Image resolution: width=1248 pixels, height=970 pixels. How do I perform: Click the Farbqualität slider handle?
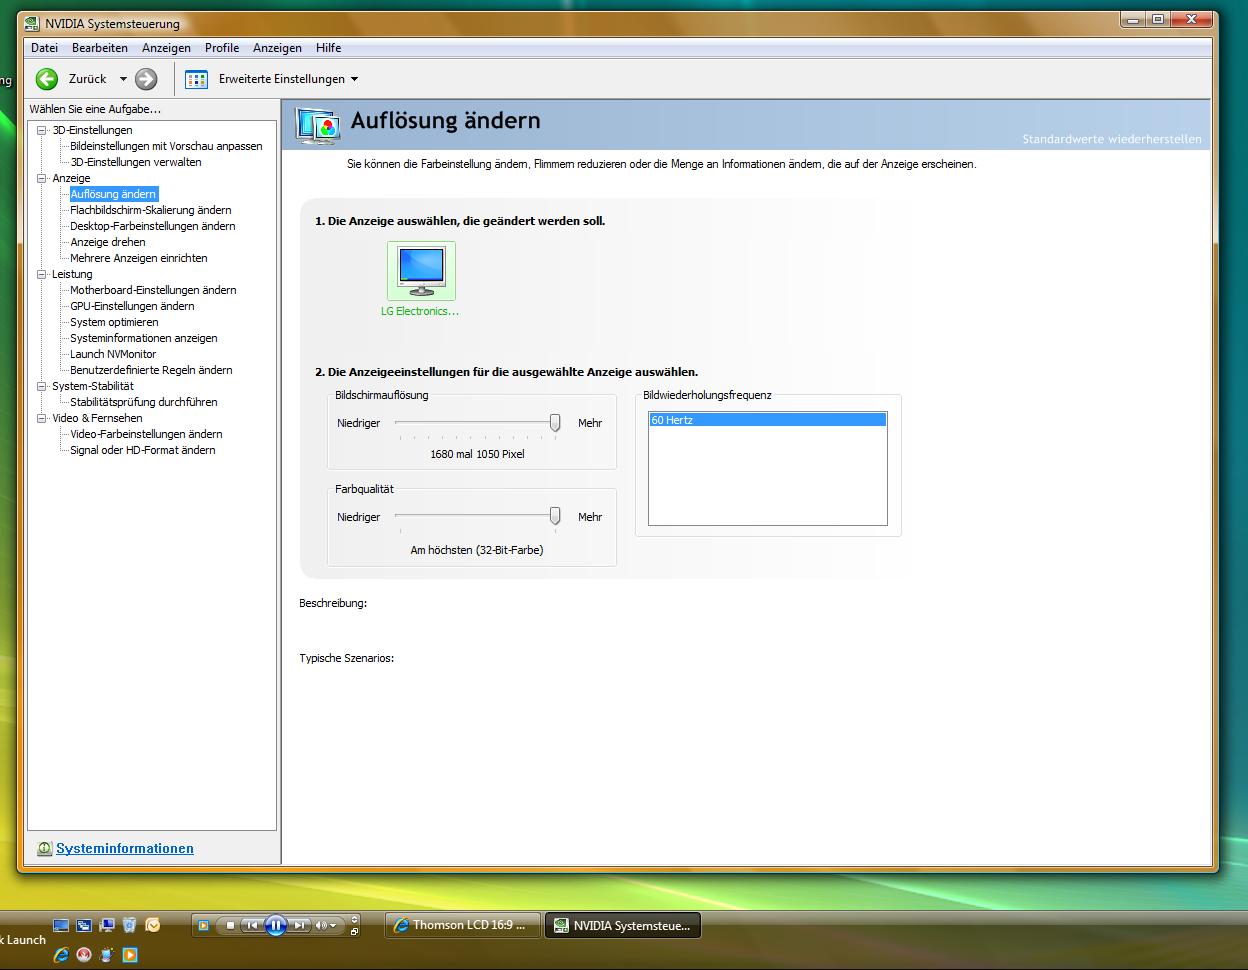pos(555,517)
